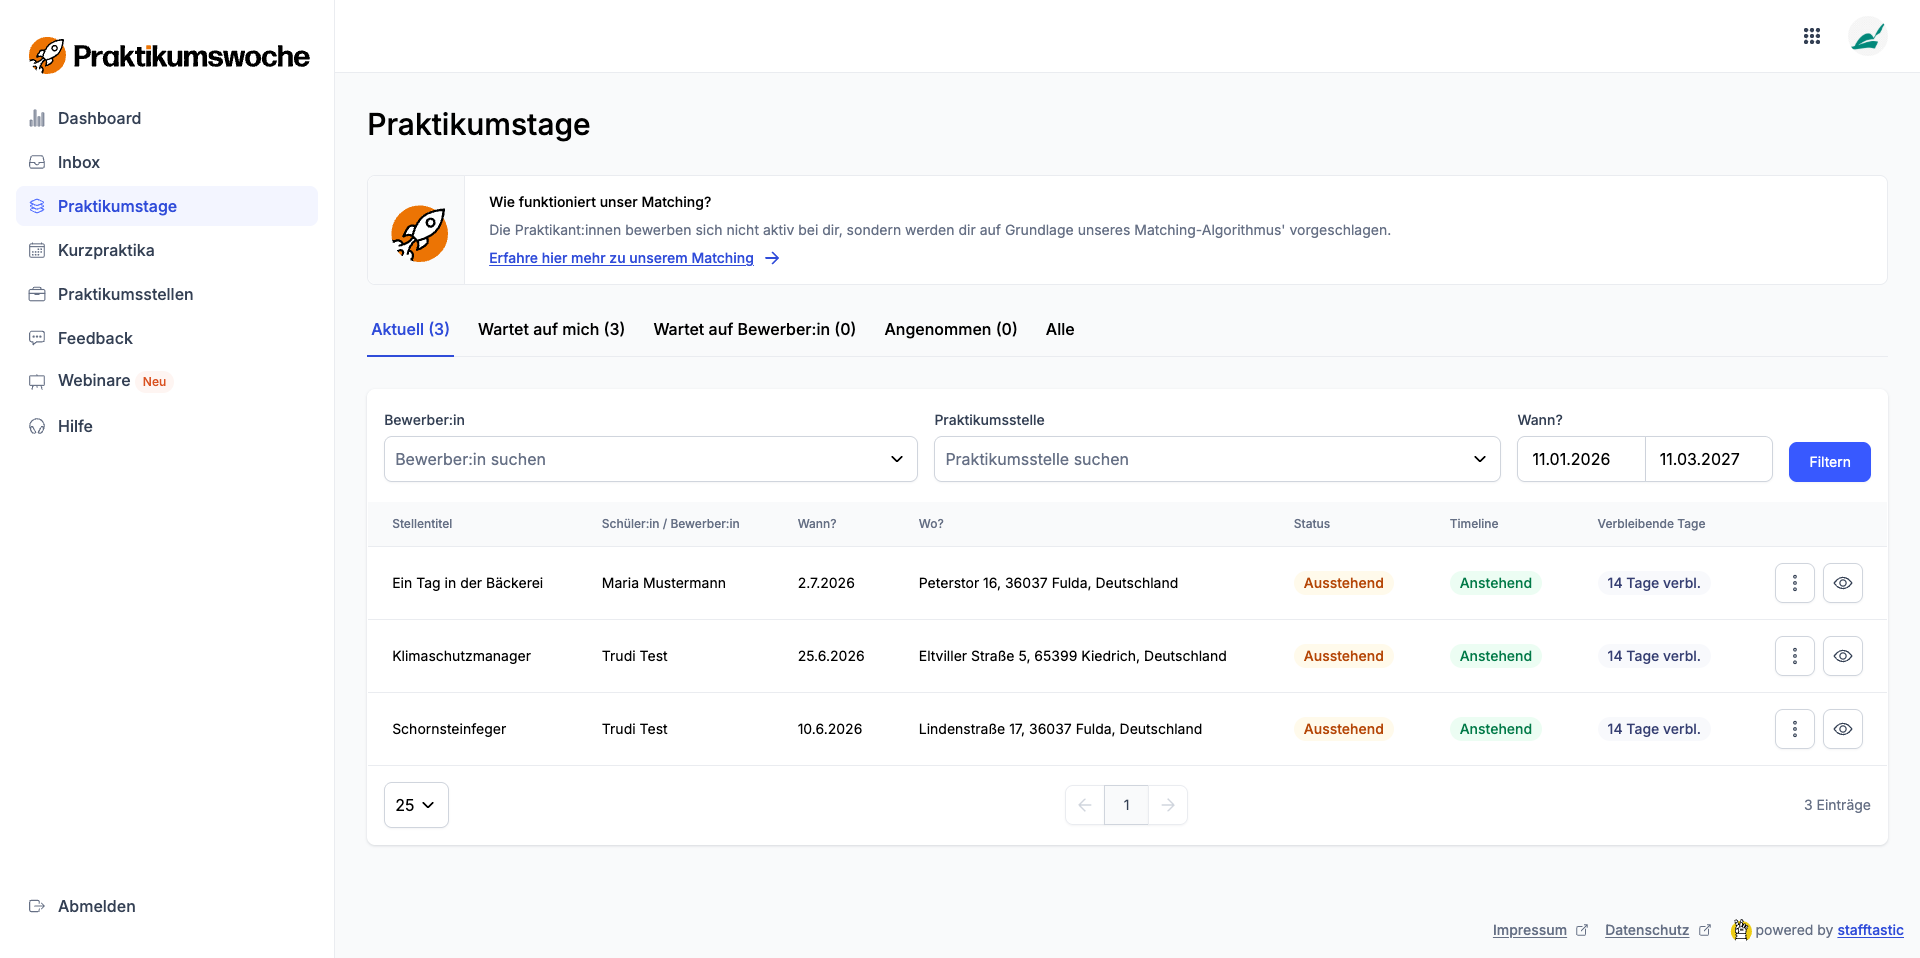Select the Angenommen tab

tap(950, 329)
